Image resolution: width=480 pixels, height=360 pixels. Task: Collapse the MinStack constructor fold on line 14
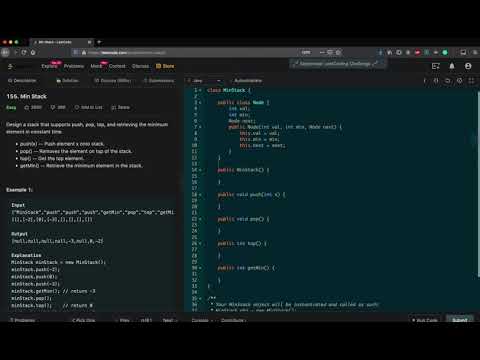[x=200, y=170]
